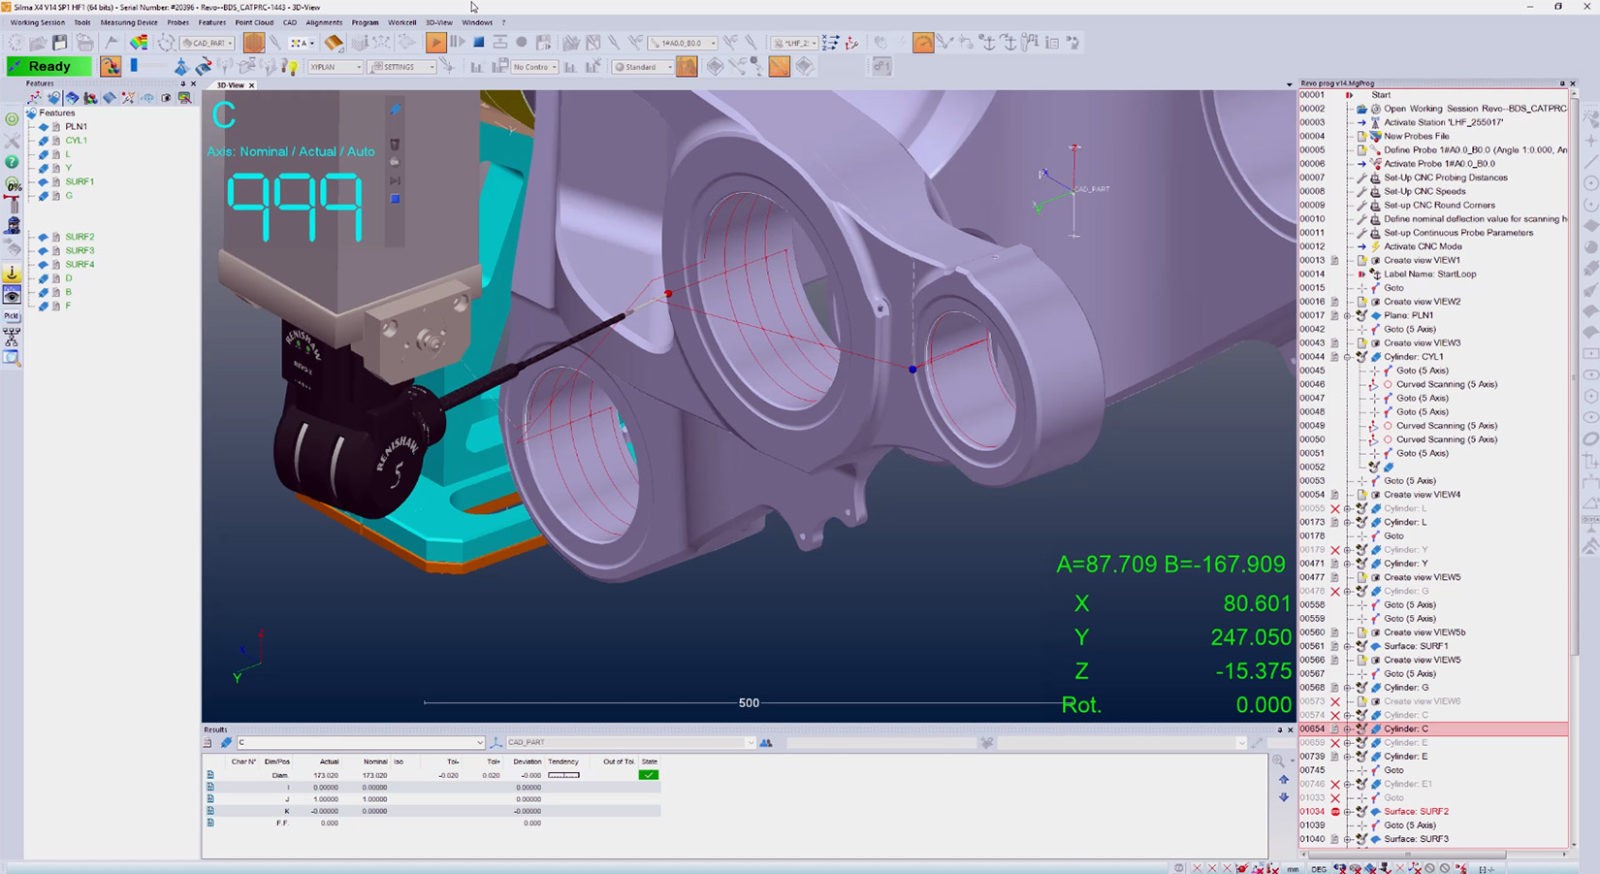This screenshot has height=874, width=1600.
Task: Close the 3D-View tab
Action: [251, 85]
